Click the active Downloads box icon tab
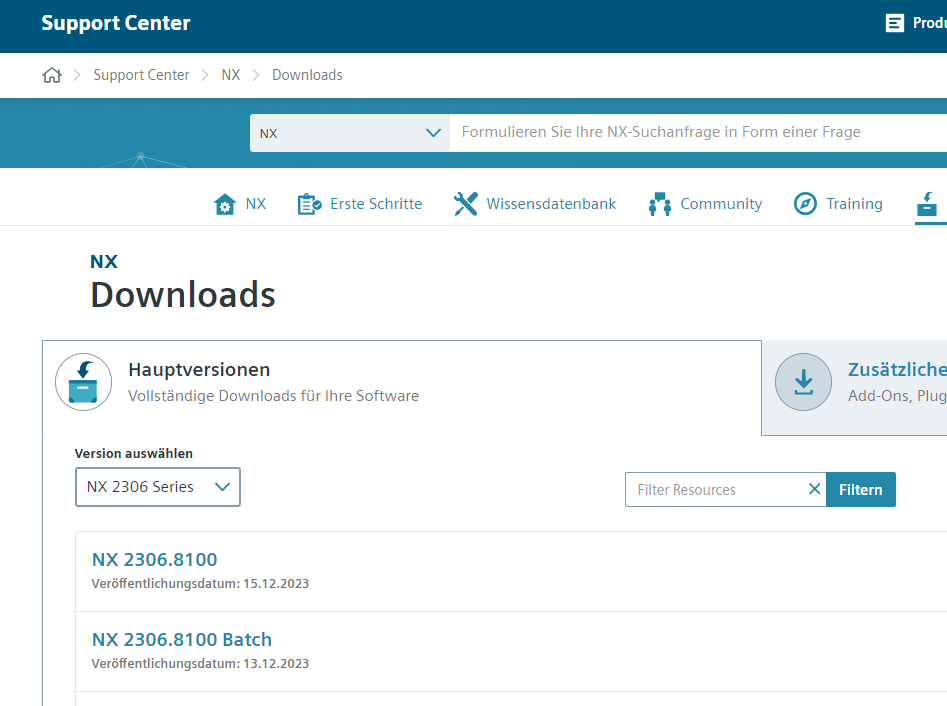The width and height of the screenshot is (947, 706). 928,204
